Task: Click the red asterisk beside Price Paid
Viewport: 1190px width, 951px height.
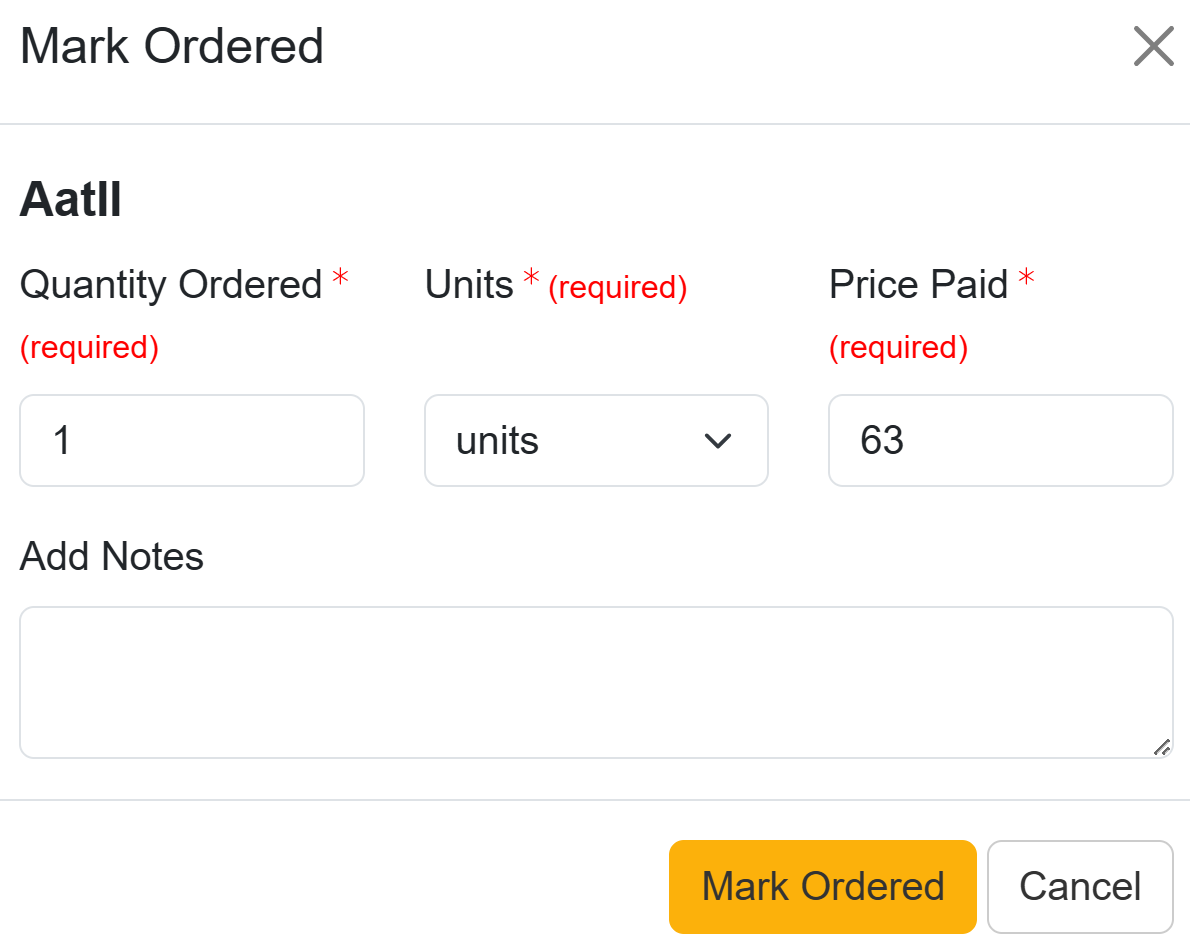Action: point(1026,280)
